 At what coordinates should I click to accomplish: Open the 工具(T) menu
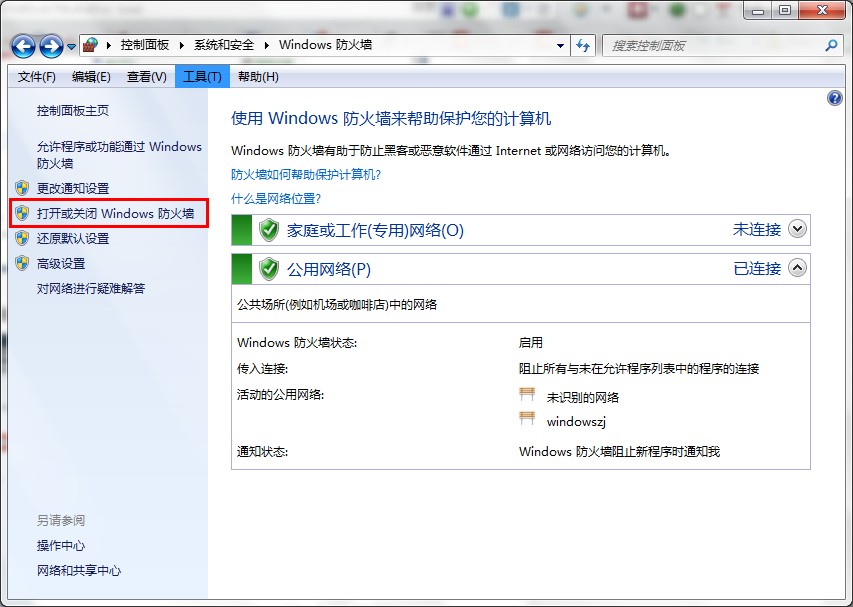point(202,75)
